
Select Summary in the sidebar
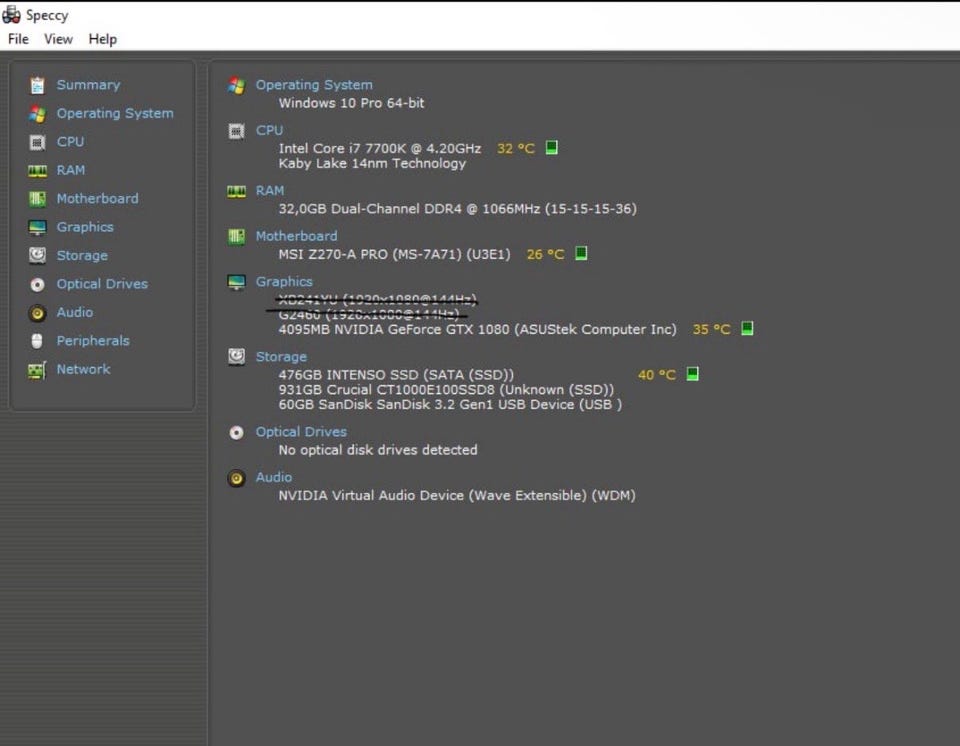point(88,85)
